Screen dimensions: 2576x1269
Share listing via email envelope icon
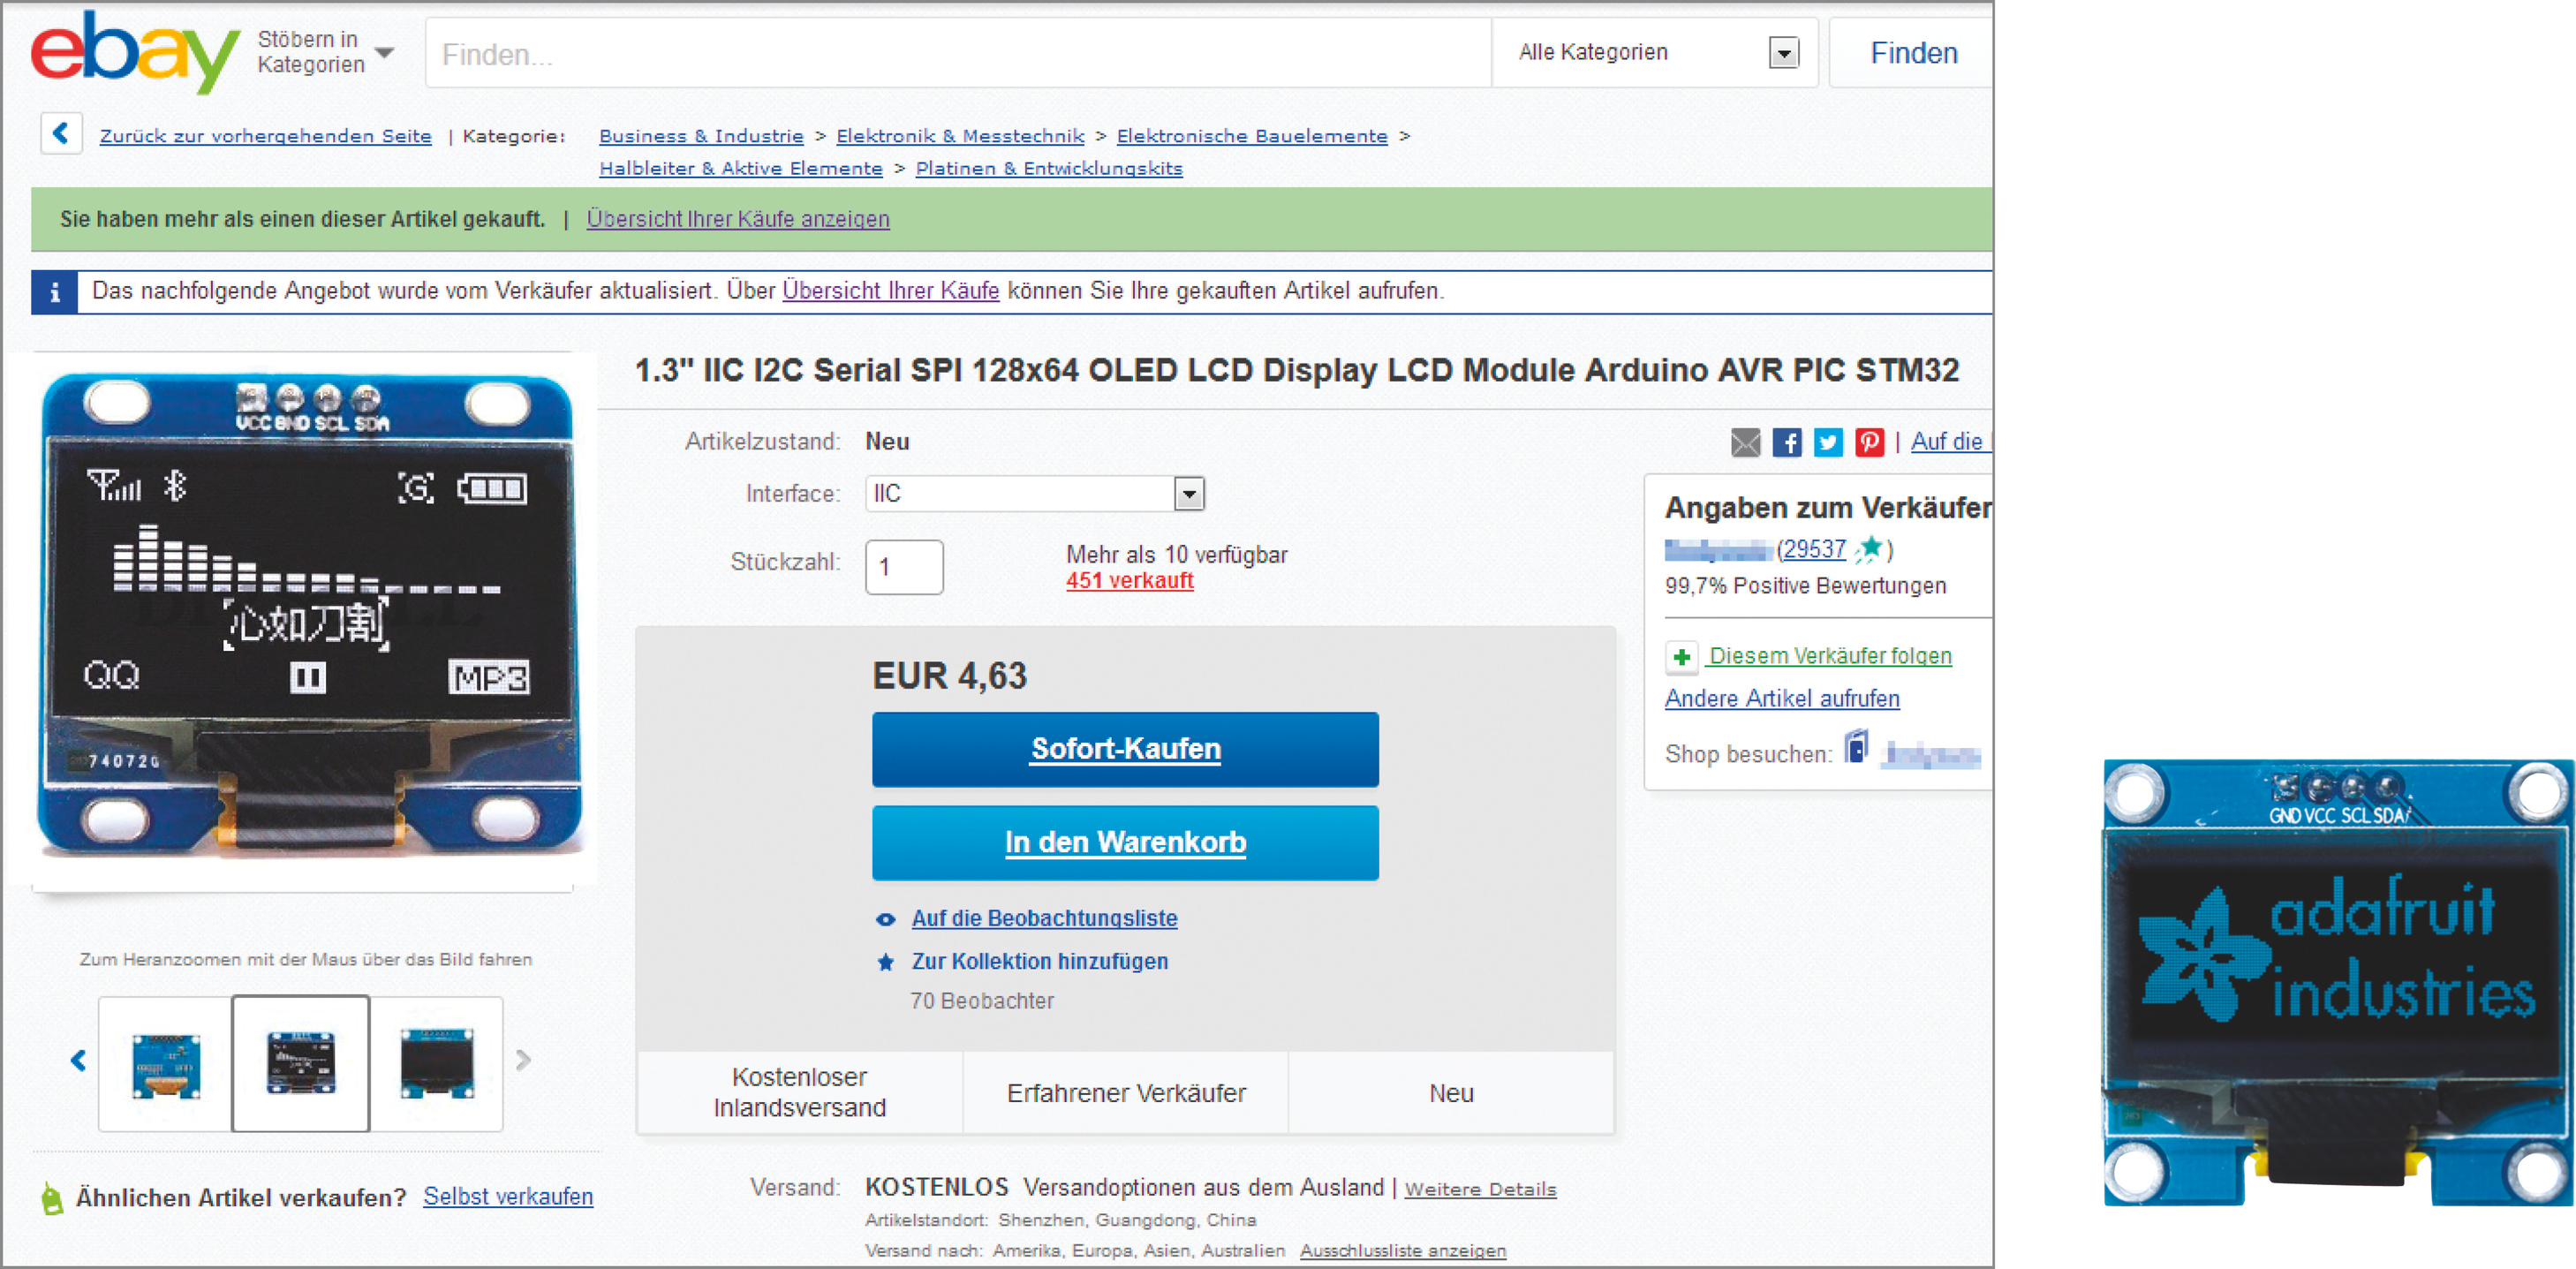pos(1745,442)
